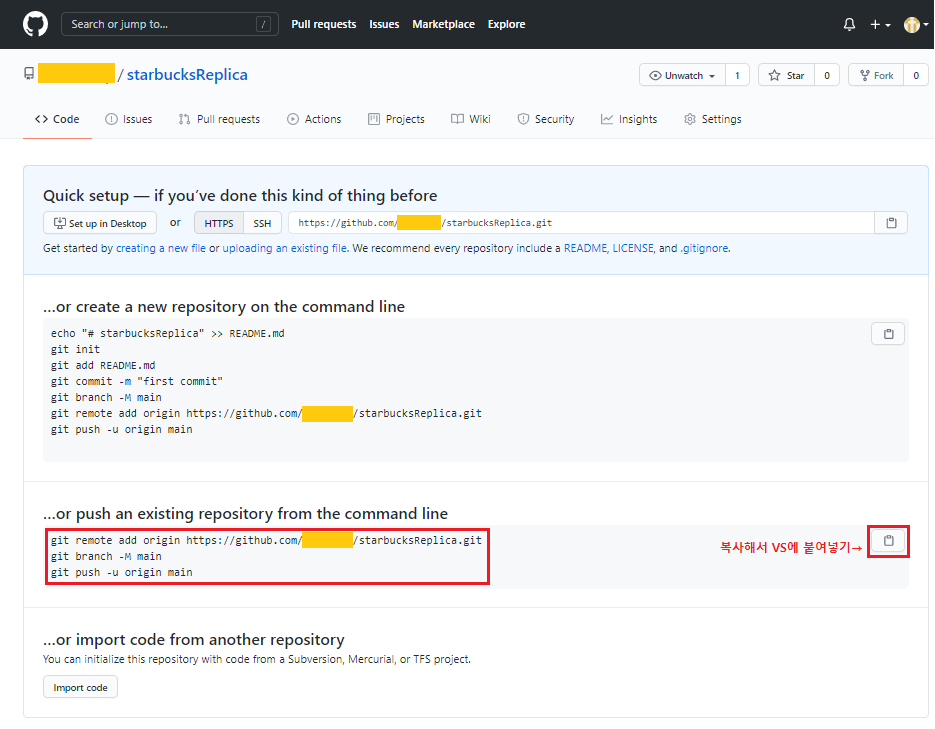Click the Quick setup heading text

coord(240,196)
